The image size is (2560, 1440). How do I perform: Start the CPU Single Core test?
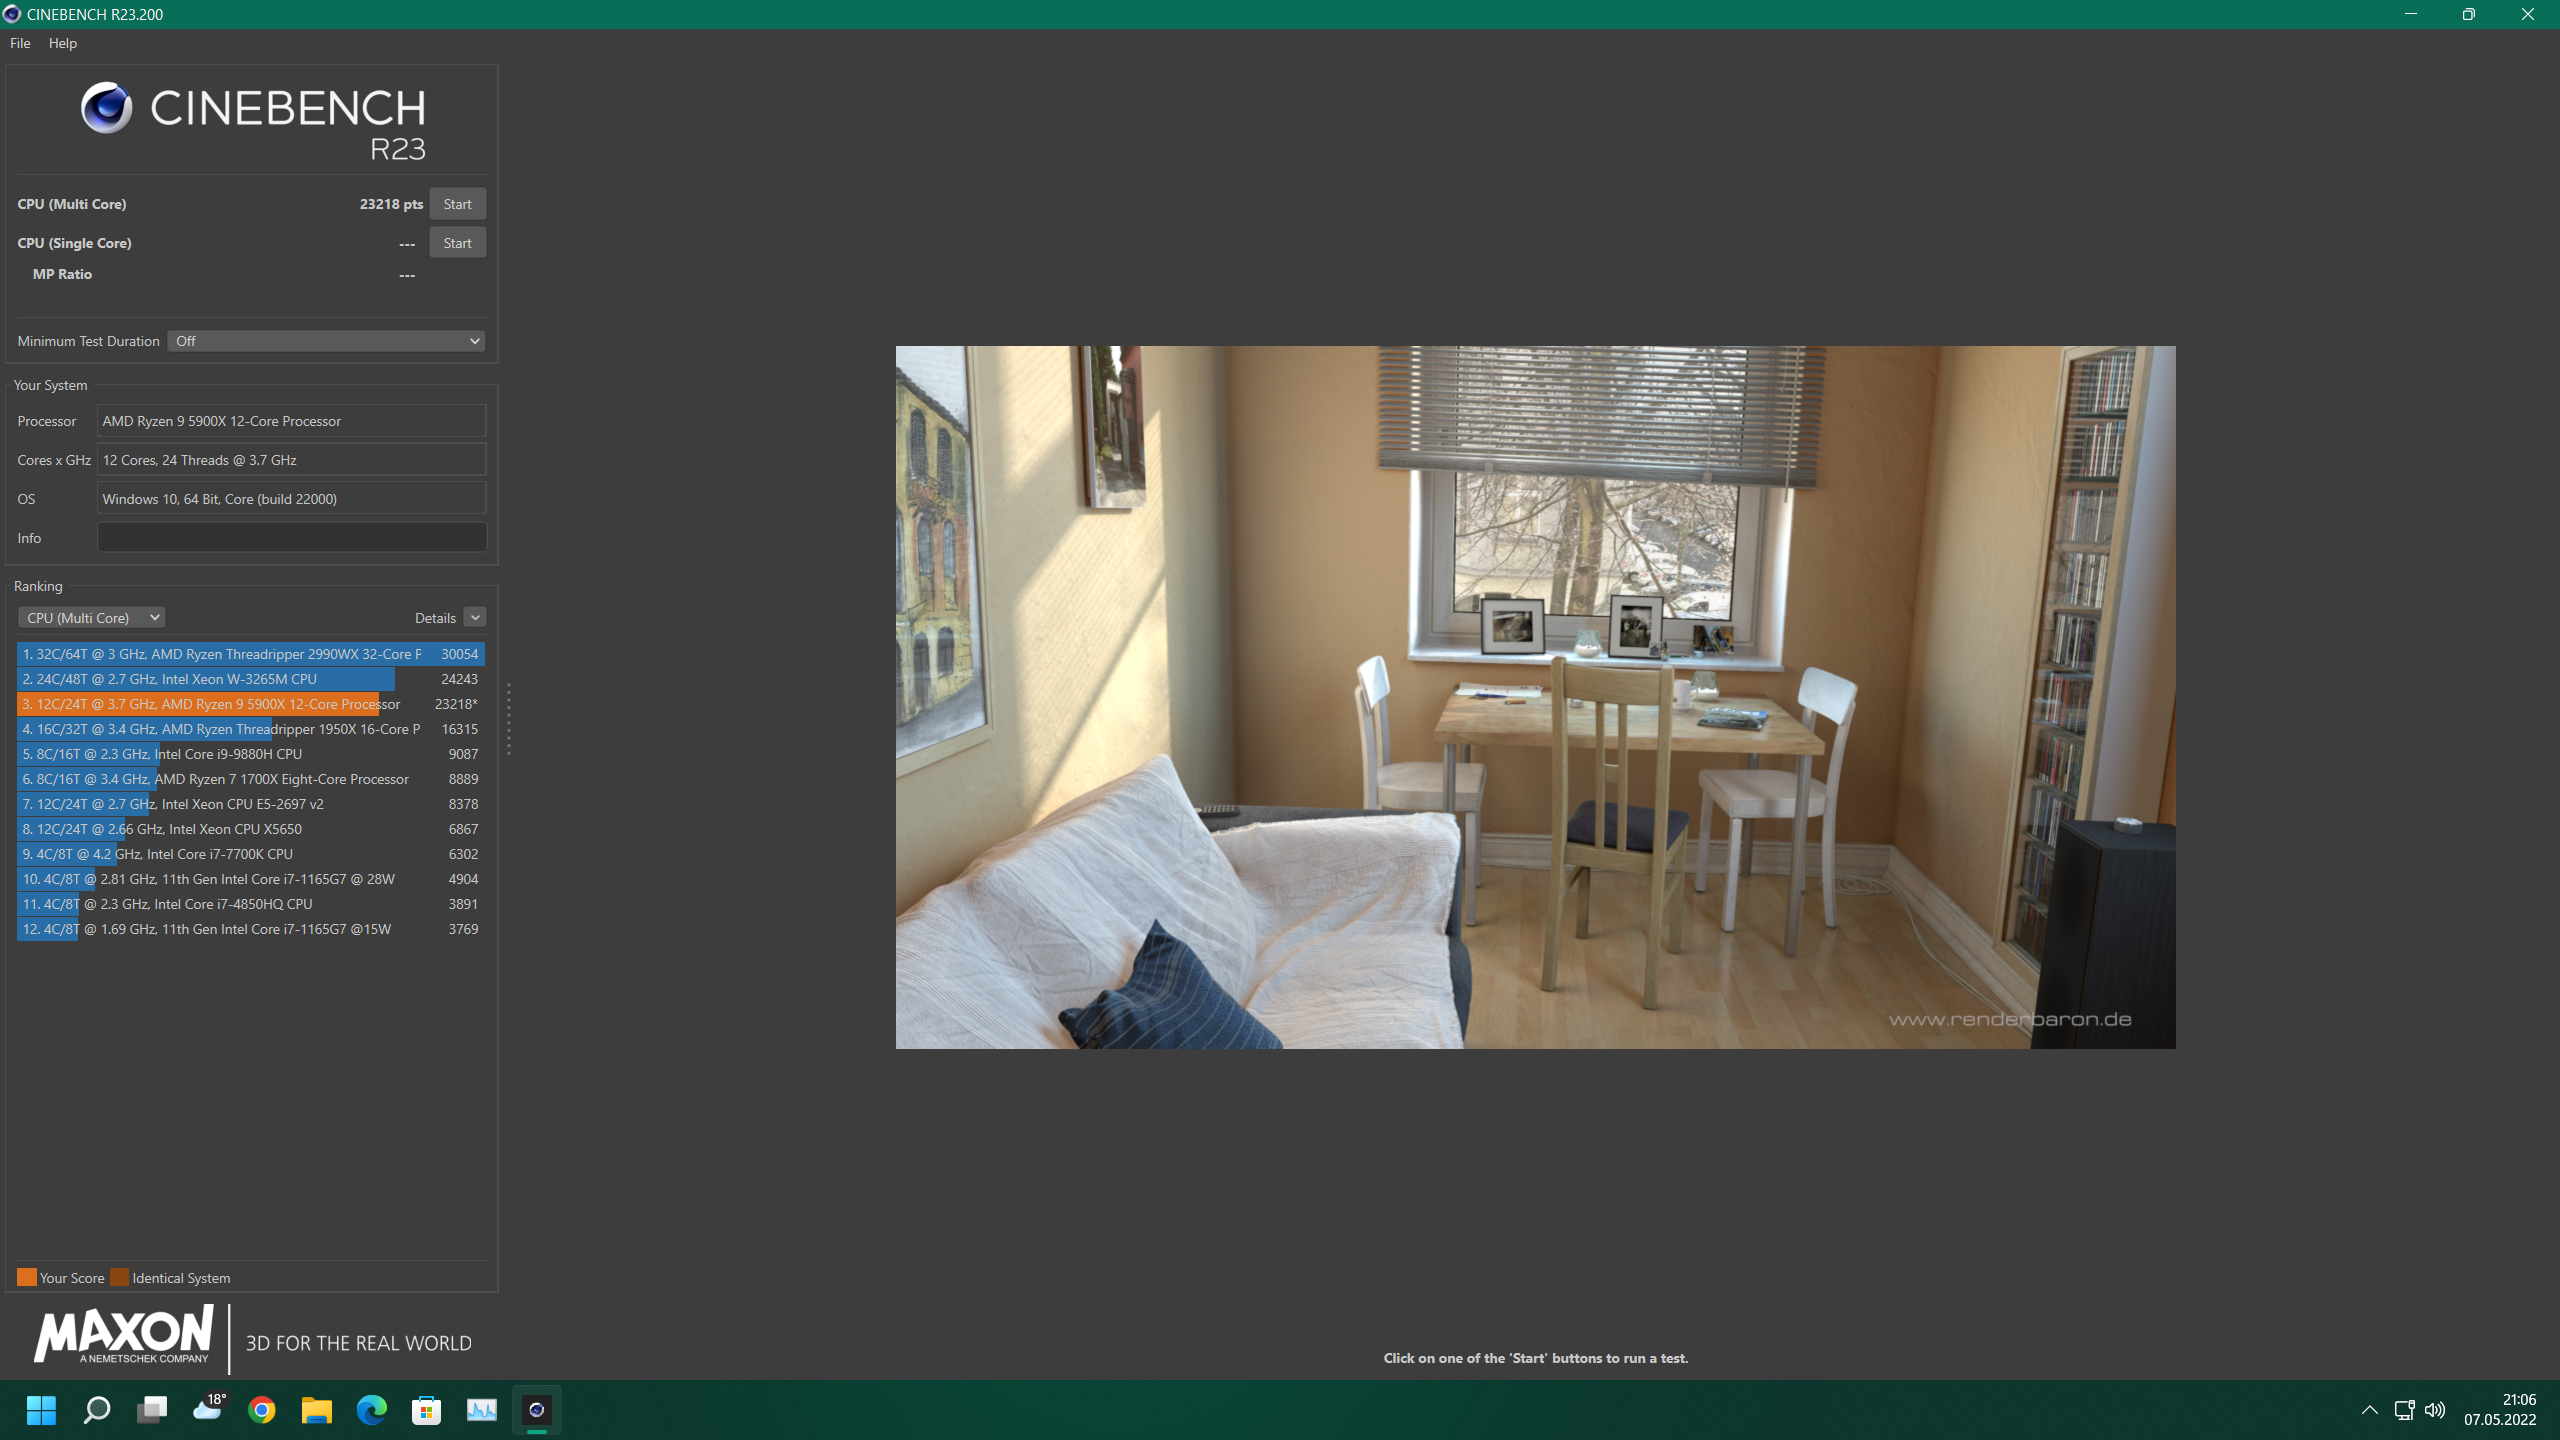457,243
